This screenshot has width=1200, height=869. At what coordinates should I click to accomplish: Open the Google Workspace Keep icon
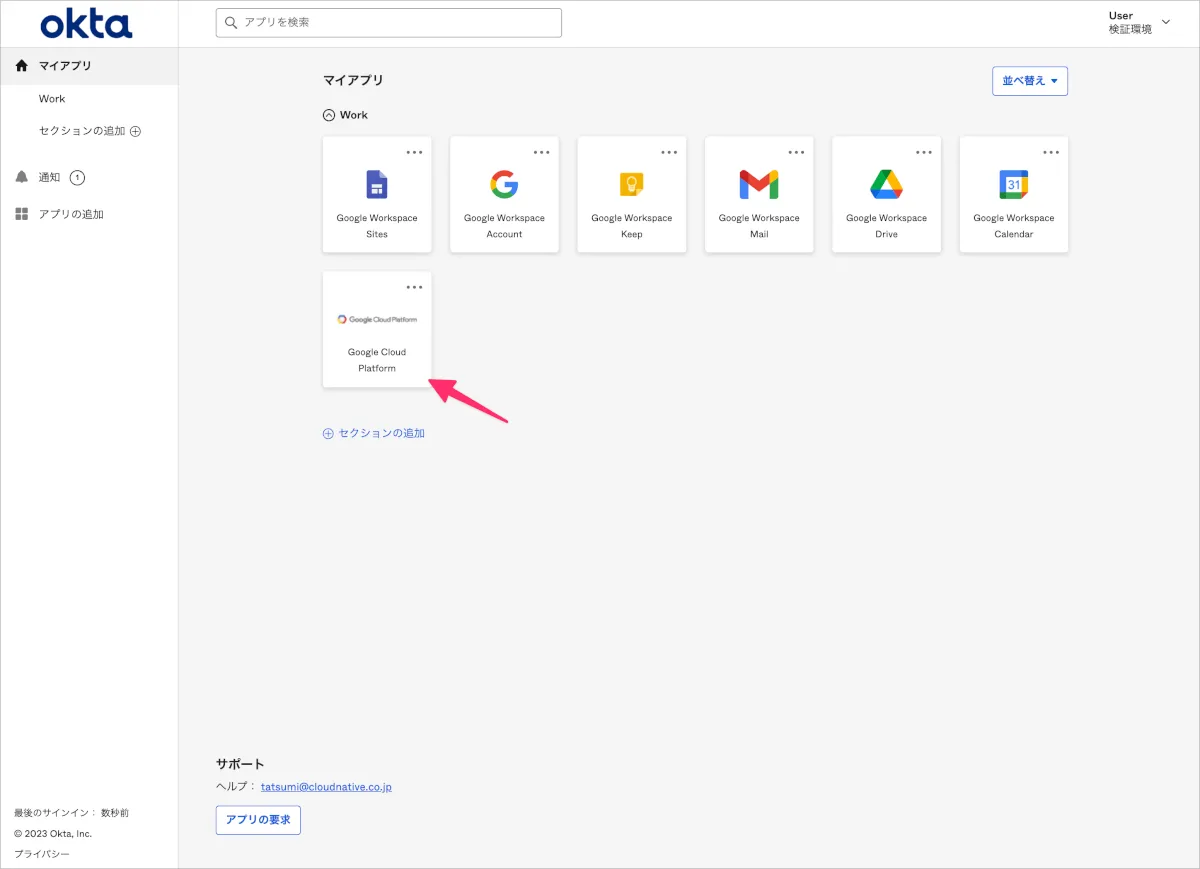tap(632, 185)
